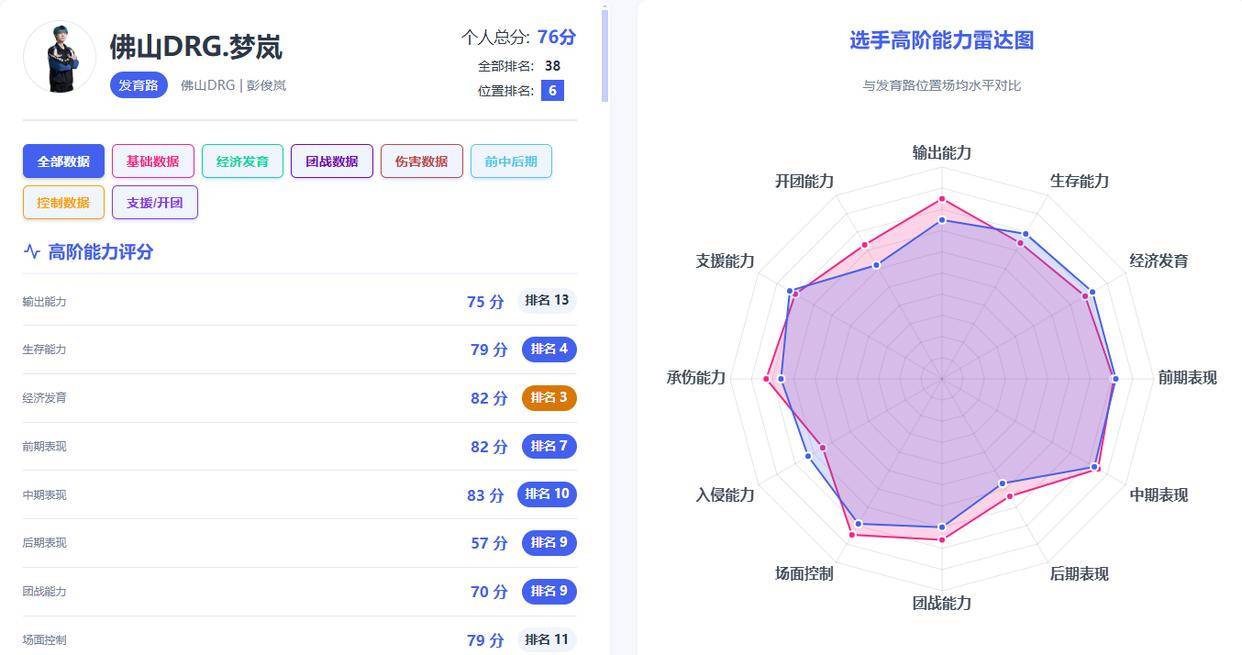
Task: Click the 76分 personal total score
Action: 559,37
